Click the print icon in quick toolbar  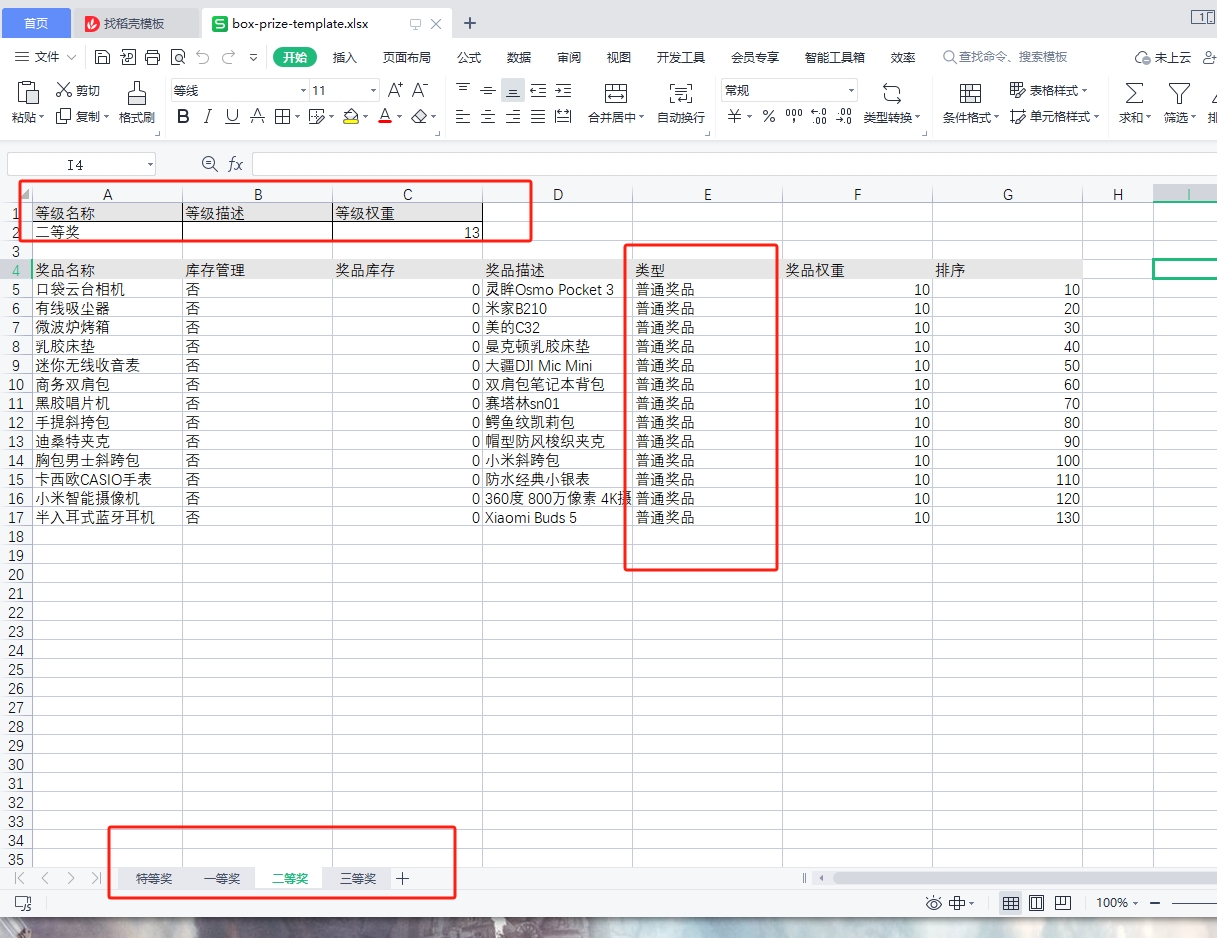click(152, 57)
